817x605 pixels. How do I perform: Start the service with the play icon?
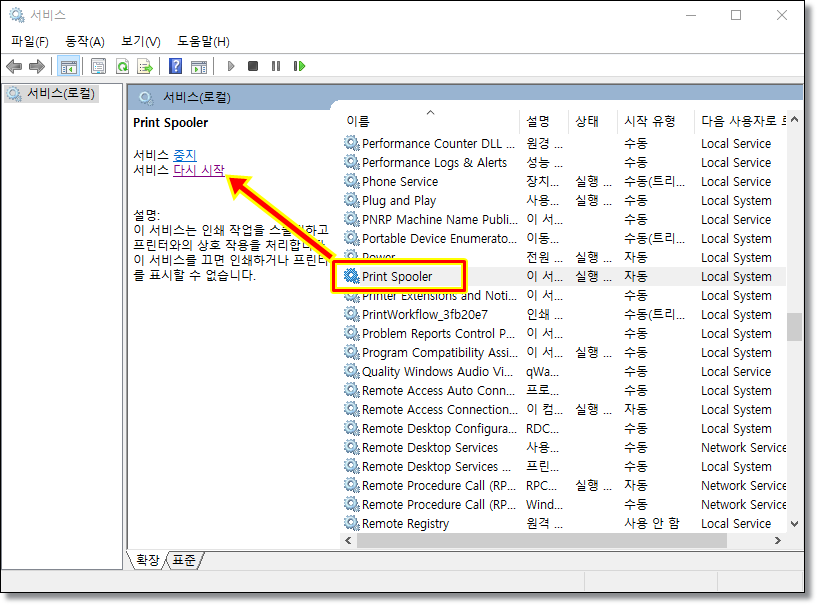[231, 66]
